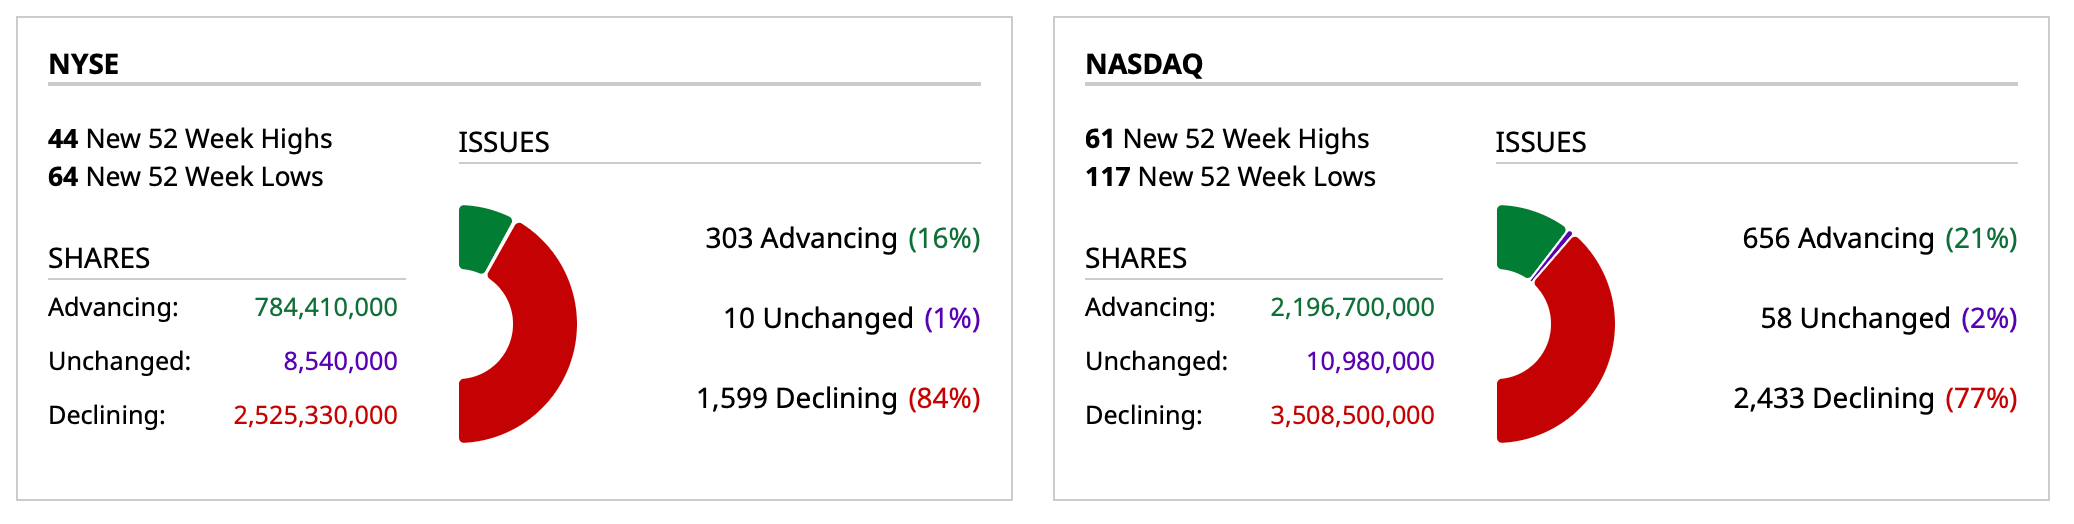
Task: Click NASDAQ 58 Unchanged (2%) label
Action: (x=1888, y=318)
